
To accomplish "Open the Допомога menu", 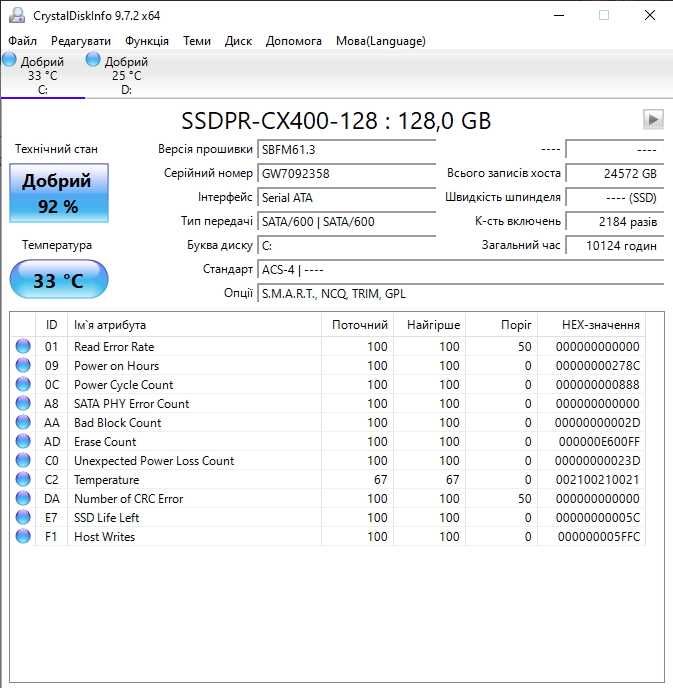I will coord(294,41).
